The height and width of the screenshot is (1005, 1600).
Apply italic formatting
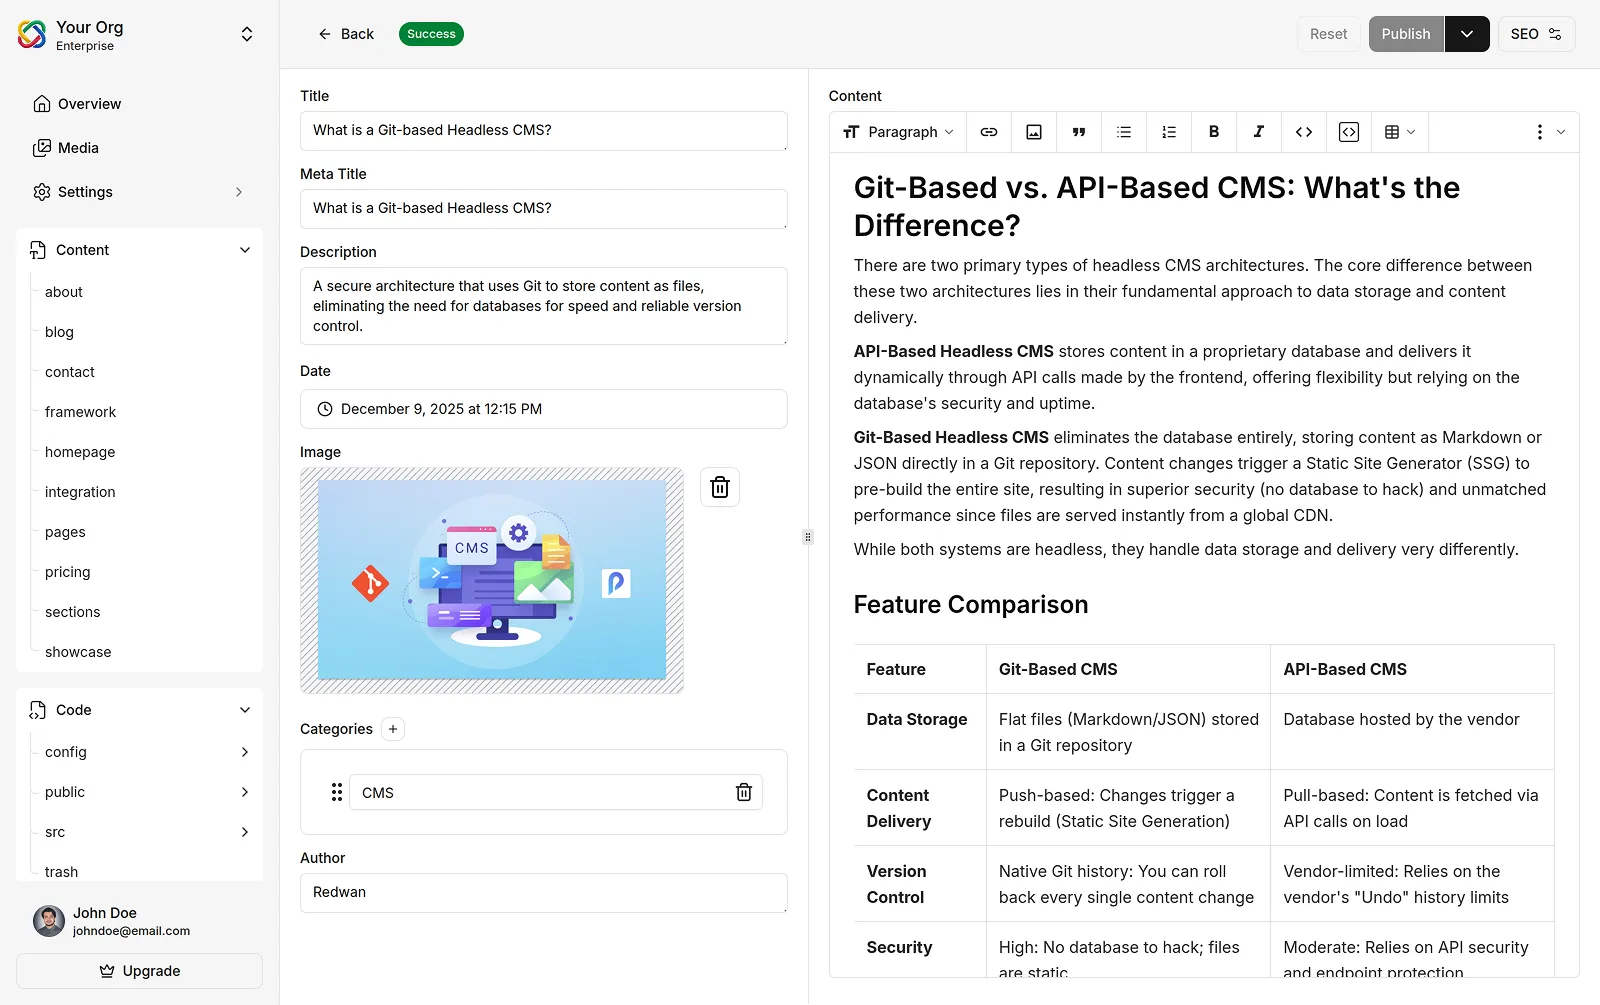coord(1258,131)
